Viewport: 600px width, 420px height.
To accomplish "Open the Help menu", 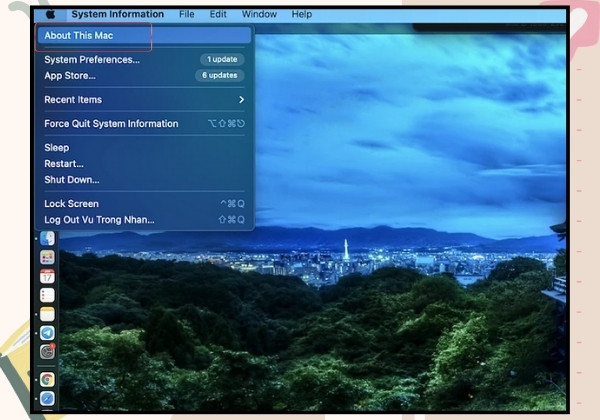I will point(302,15).
